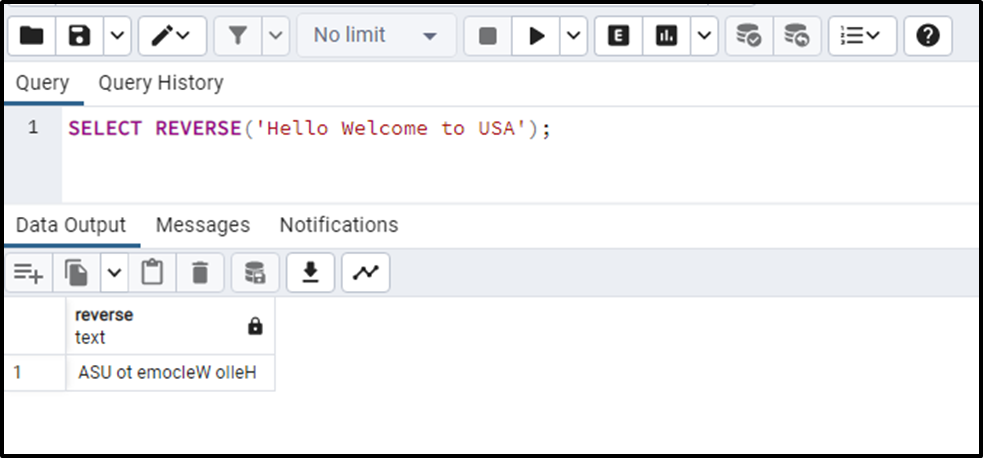Add a row in Data Output
This screenshot has height=458, width=983.
[x=29, y=273]
